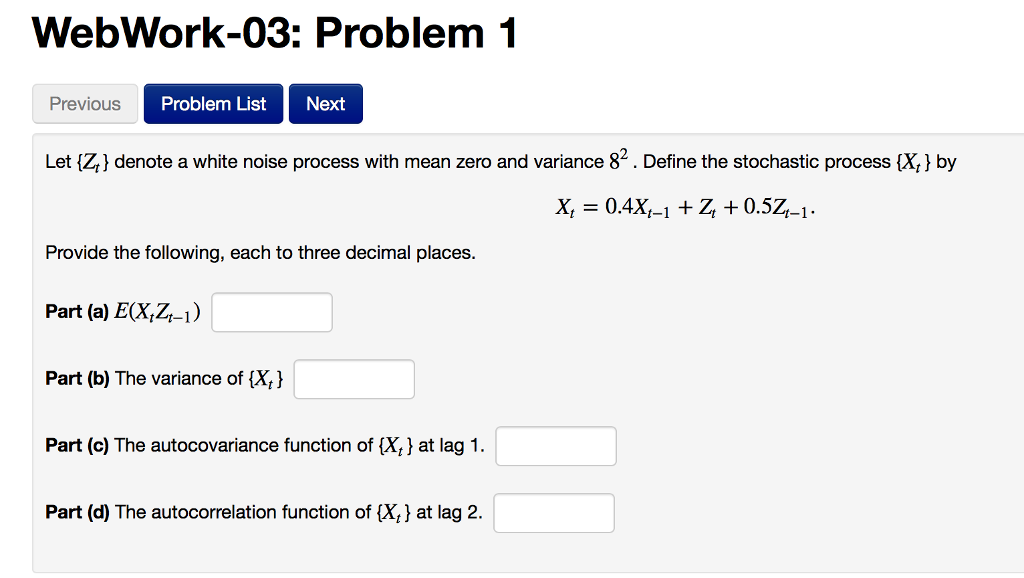1024x578 pixels.
Task: Click the three decimal places instruction text
Action: [260, 253]
